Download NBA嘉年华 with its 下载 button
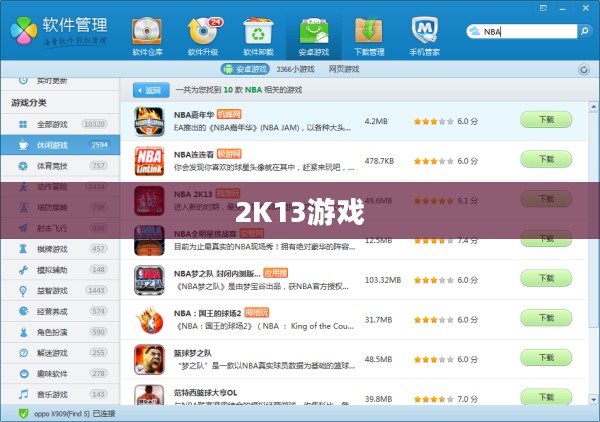 tap(546, 120)
